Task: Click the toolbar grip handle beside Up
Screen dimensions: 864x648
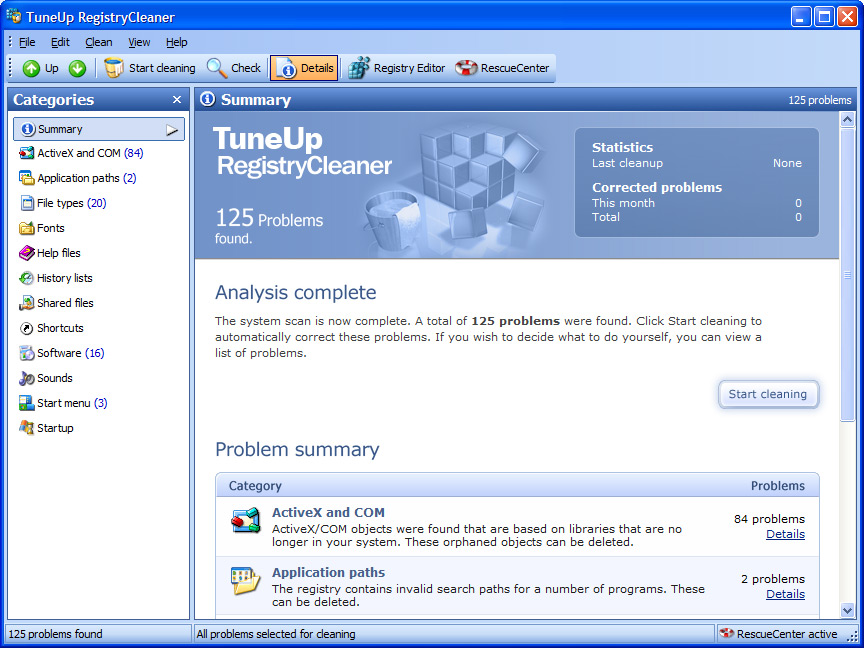Action: [10, 68]
